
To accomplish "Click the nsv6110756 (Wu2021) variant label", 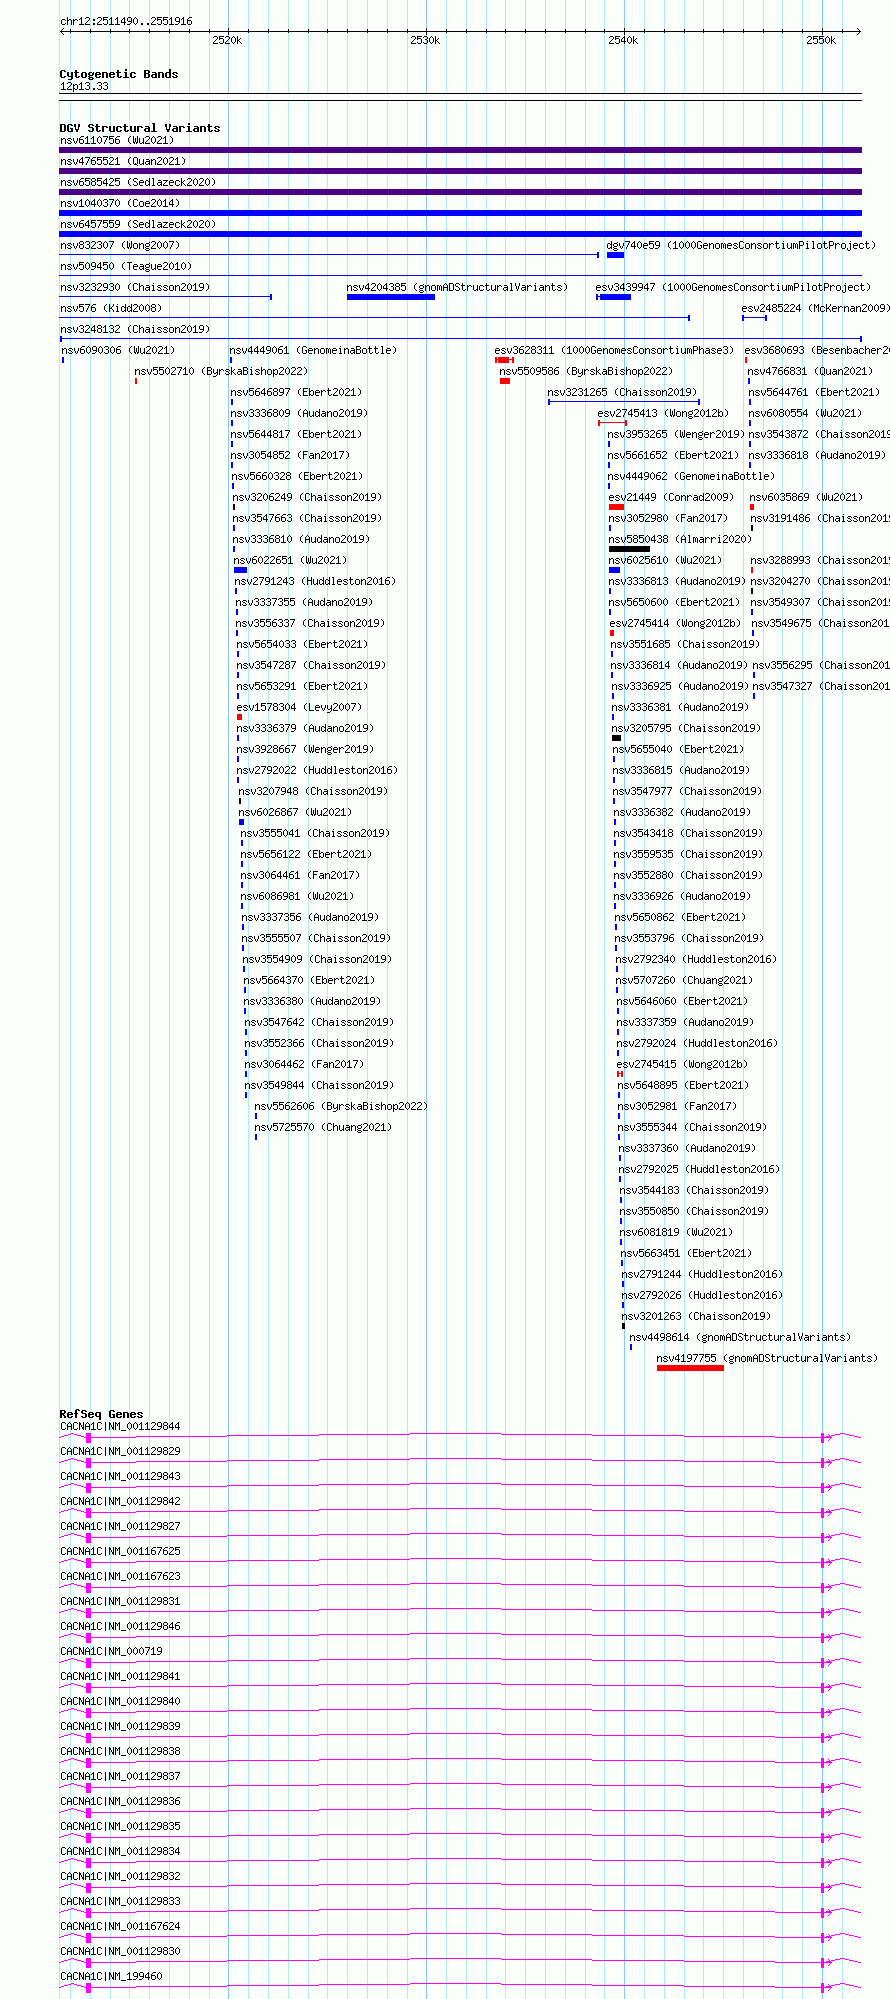I will pyautogui.click(x=116, y=140).
